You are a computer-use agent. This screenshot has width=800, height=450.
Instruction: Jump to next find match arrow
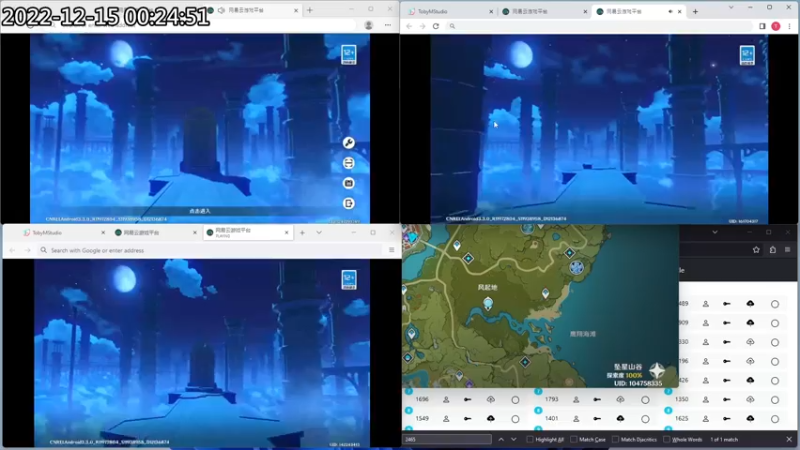coord(513,439)
